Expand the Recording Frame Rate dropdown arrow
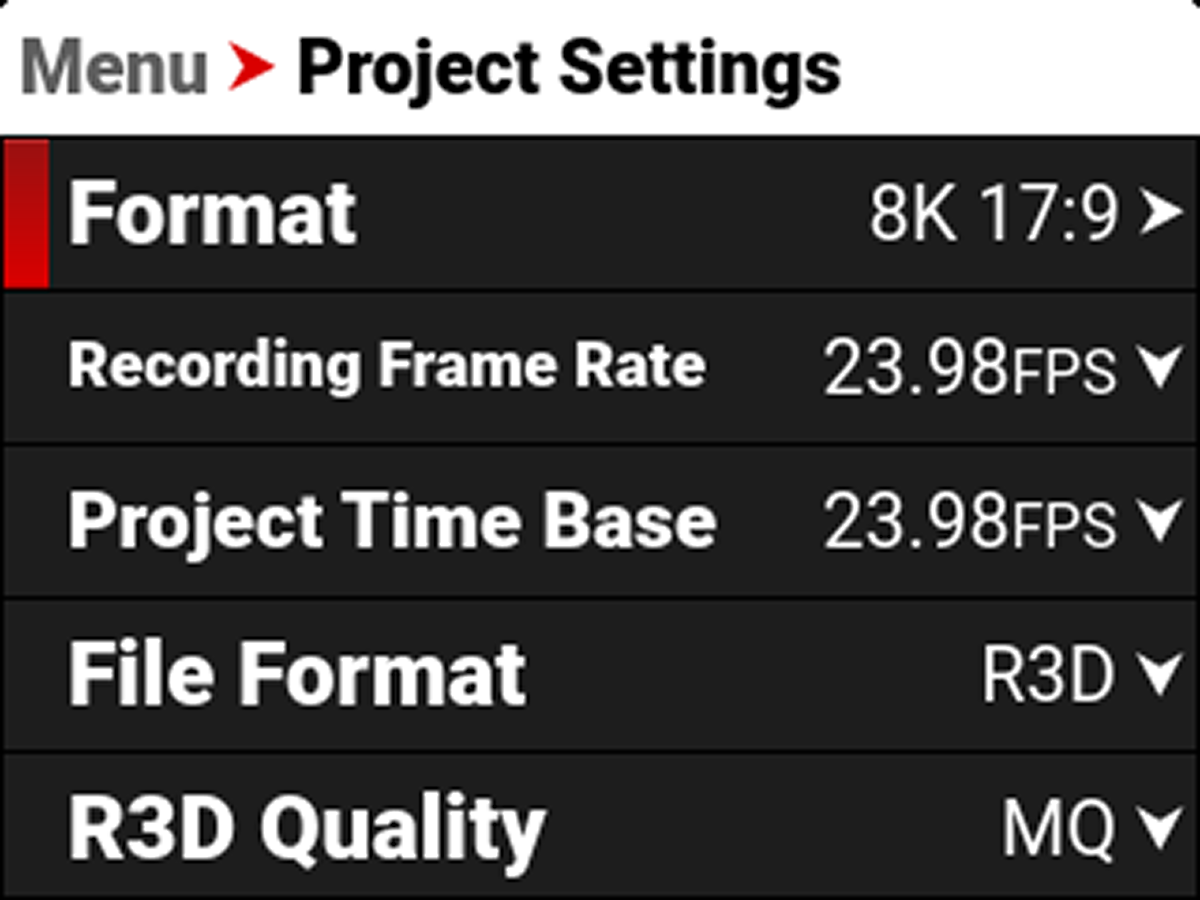 click(x=1161, y=368)
